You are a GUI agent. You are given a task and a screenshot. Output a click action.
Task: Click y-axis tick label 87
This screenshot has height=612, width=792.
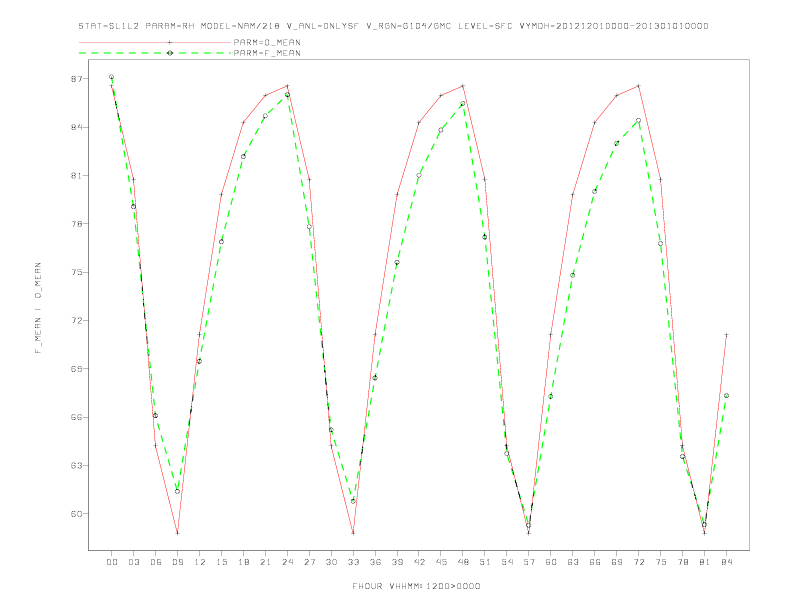77,79
